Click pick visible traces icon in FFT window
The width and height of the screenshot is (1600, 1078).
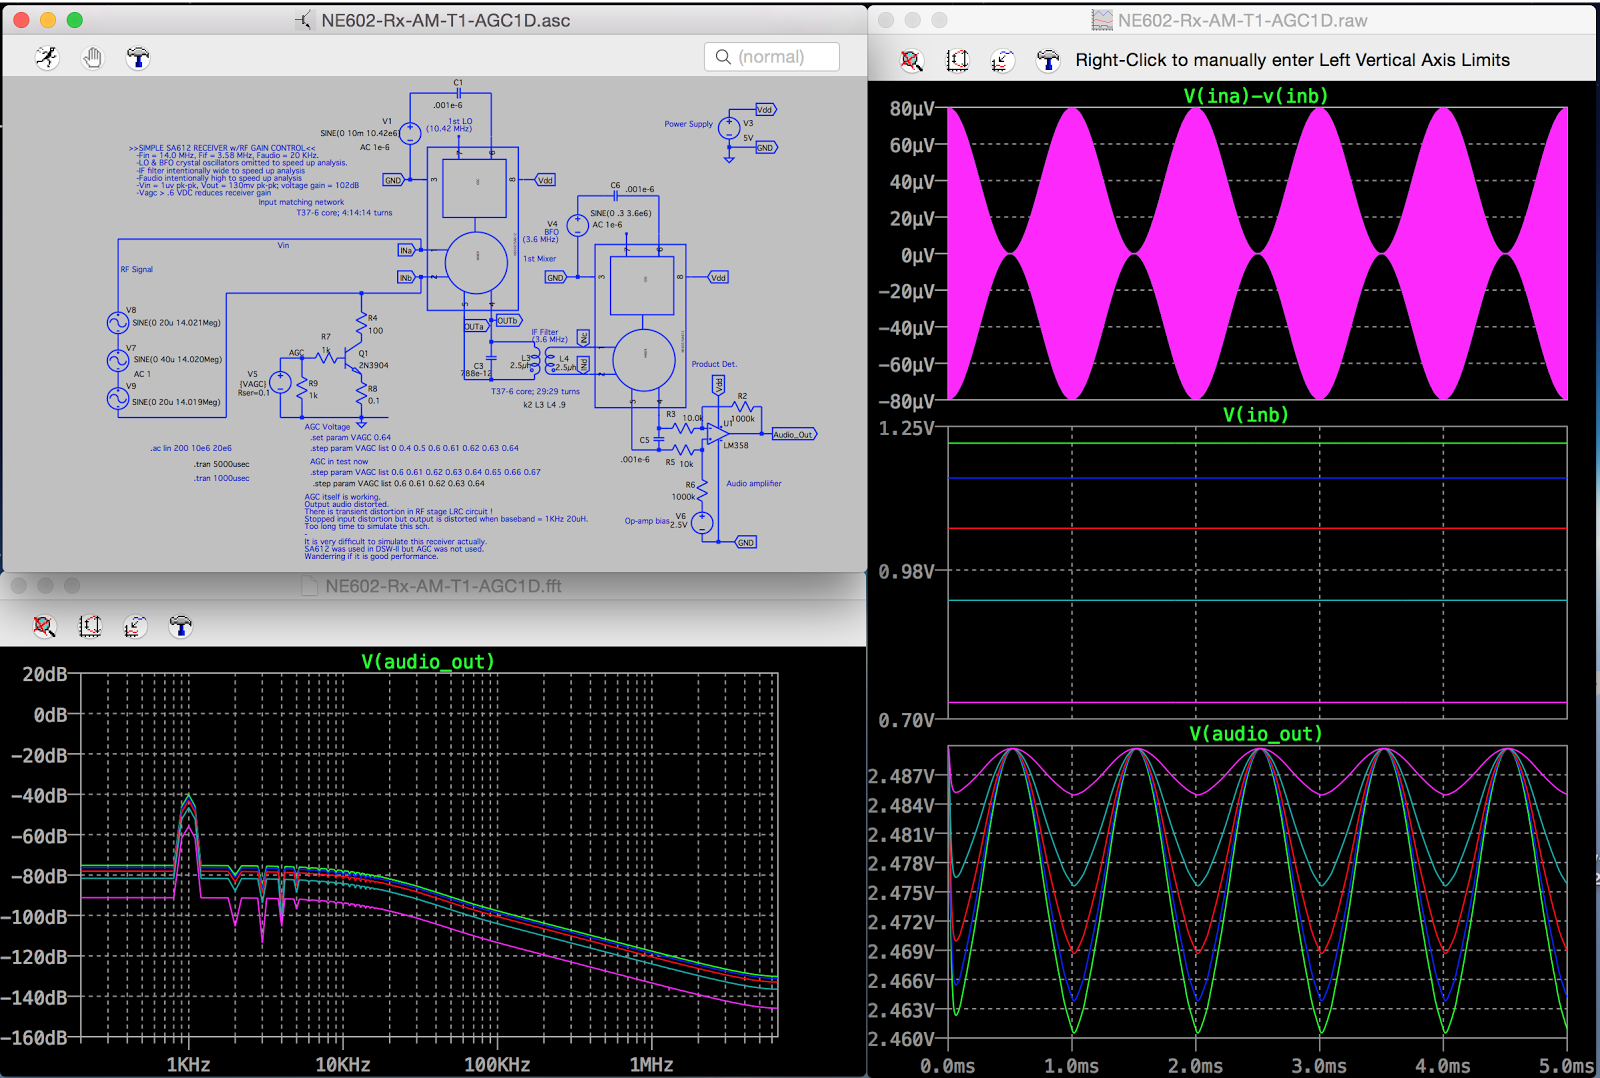[x=135, y=627]
